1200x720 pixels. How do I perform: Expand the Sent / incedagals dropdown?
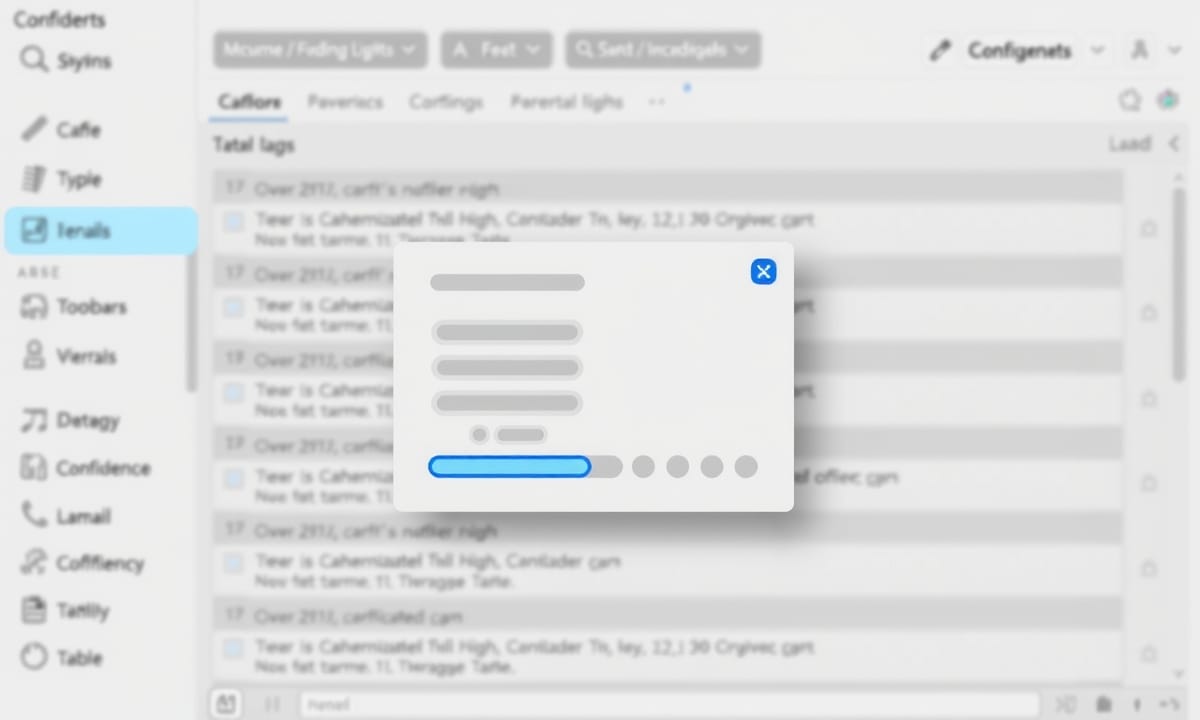662,49
